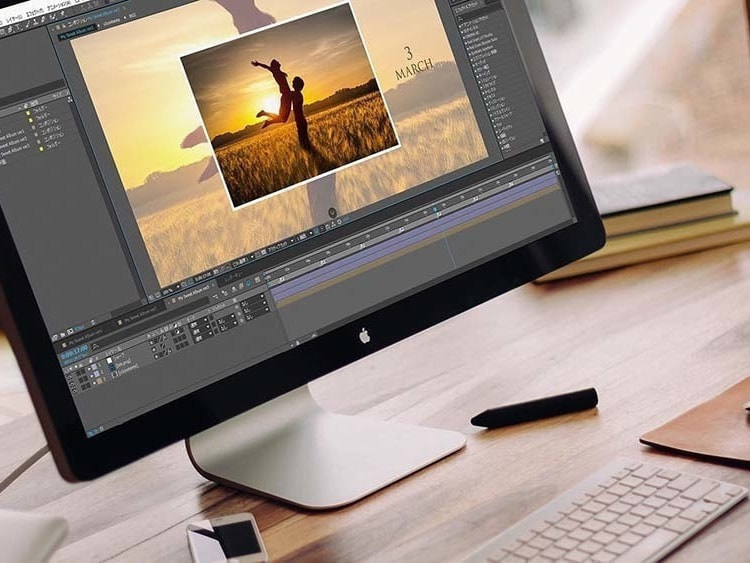Select the 3 MARCH text in viewer
Image resolution: width=750 pixels, height=563 pixels.
point(413,63)
